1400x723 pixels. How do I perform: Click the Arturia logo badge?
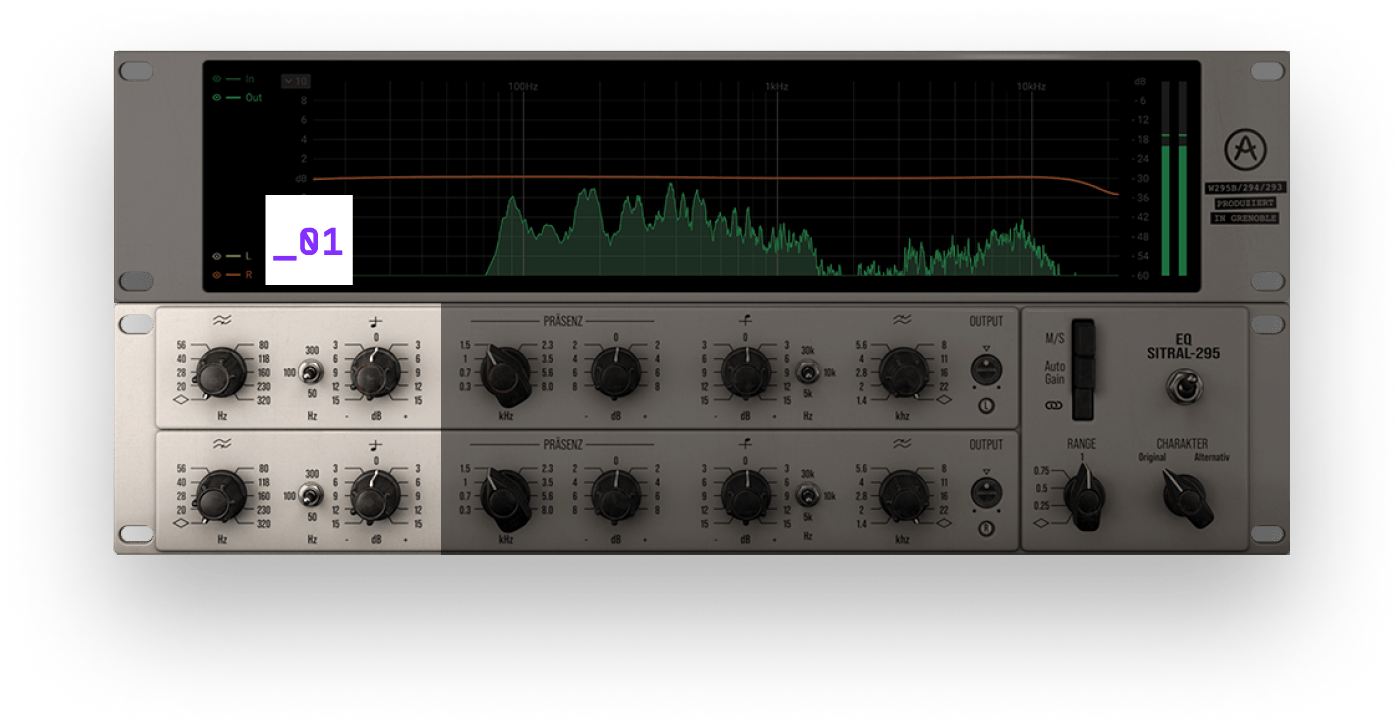(x=1245, y=150)
